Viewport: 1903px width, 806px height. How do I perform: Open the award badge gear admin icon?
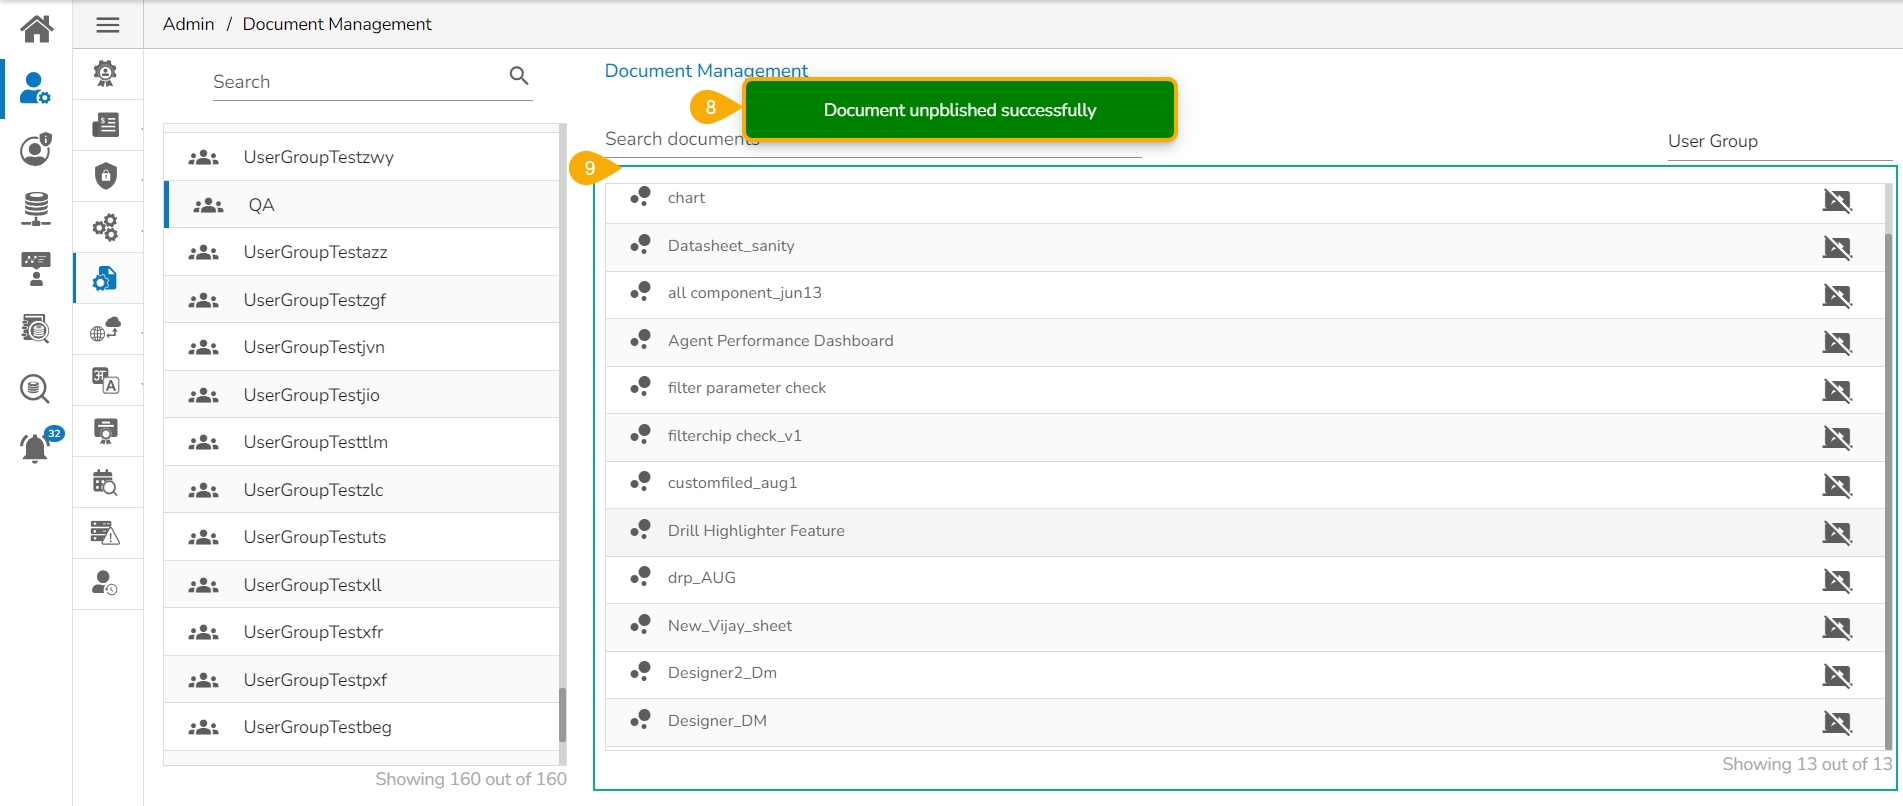click(x=105, y=73)
